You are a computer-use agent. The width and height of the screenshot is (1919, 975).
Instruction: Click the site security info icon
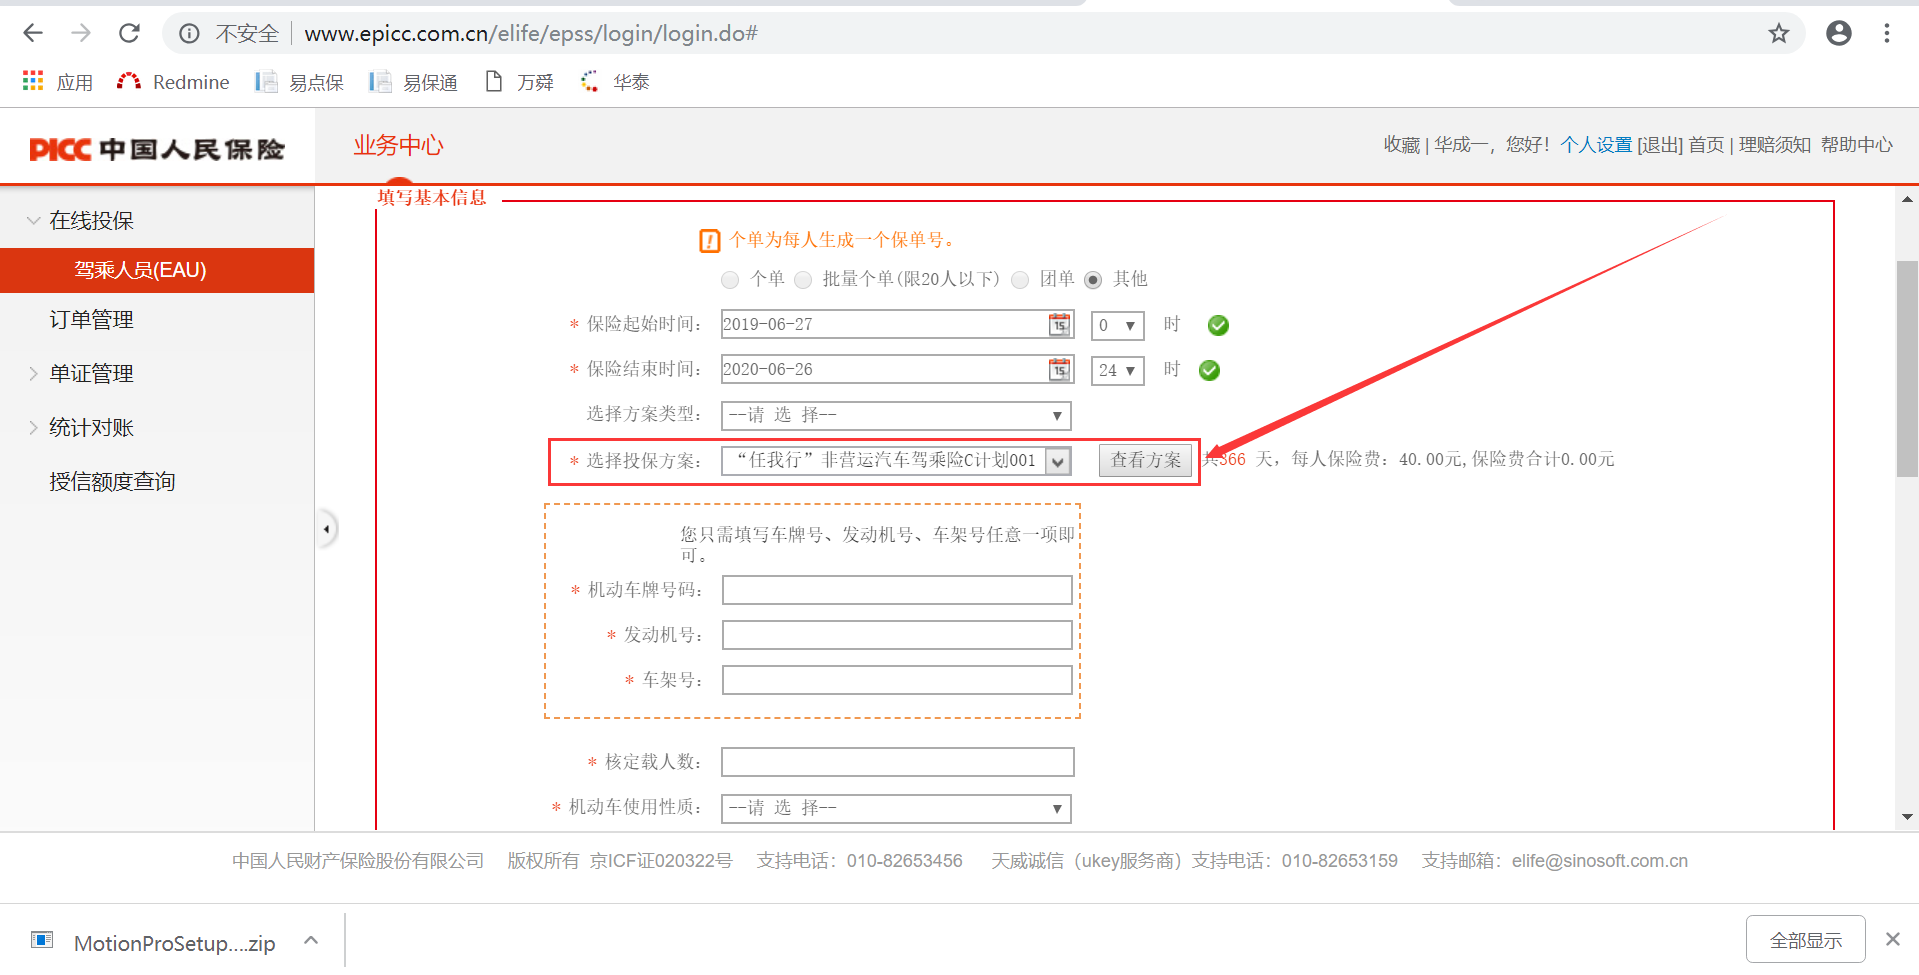pyautogui.click(x=189, y=34)
